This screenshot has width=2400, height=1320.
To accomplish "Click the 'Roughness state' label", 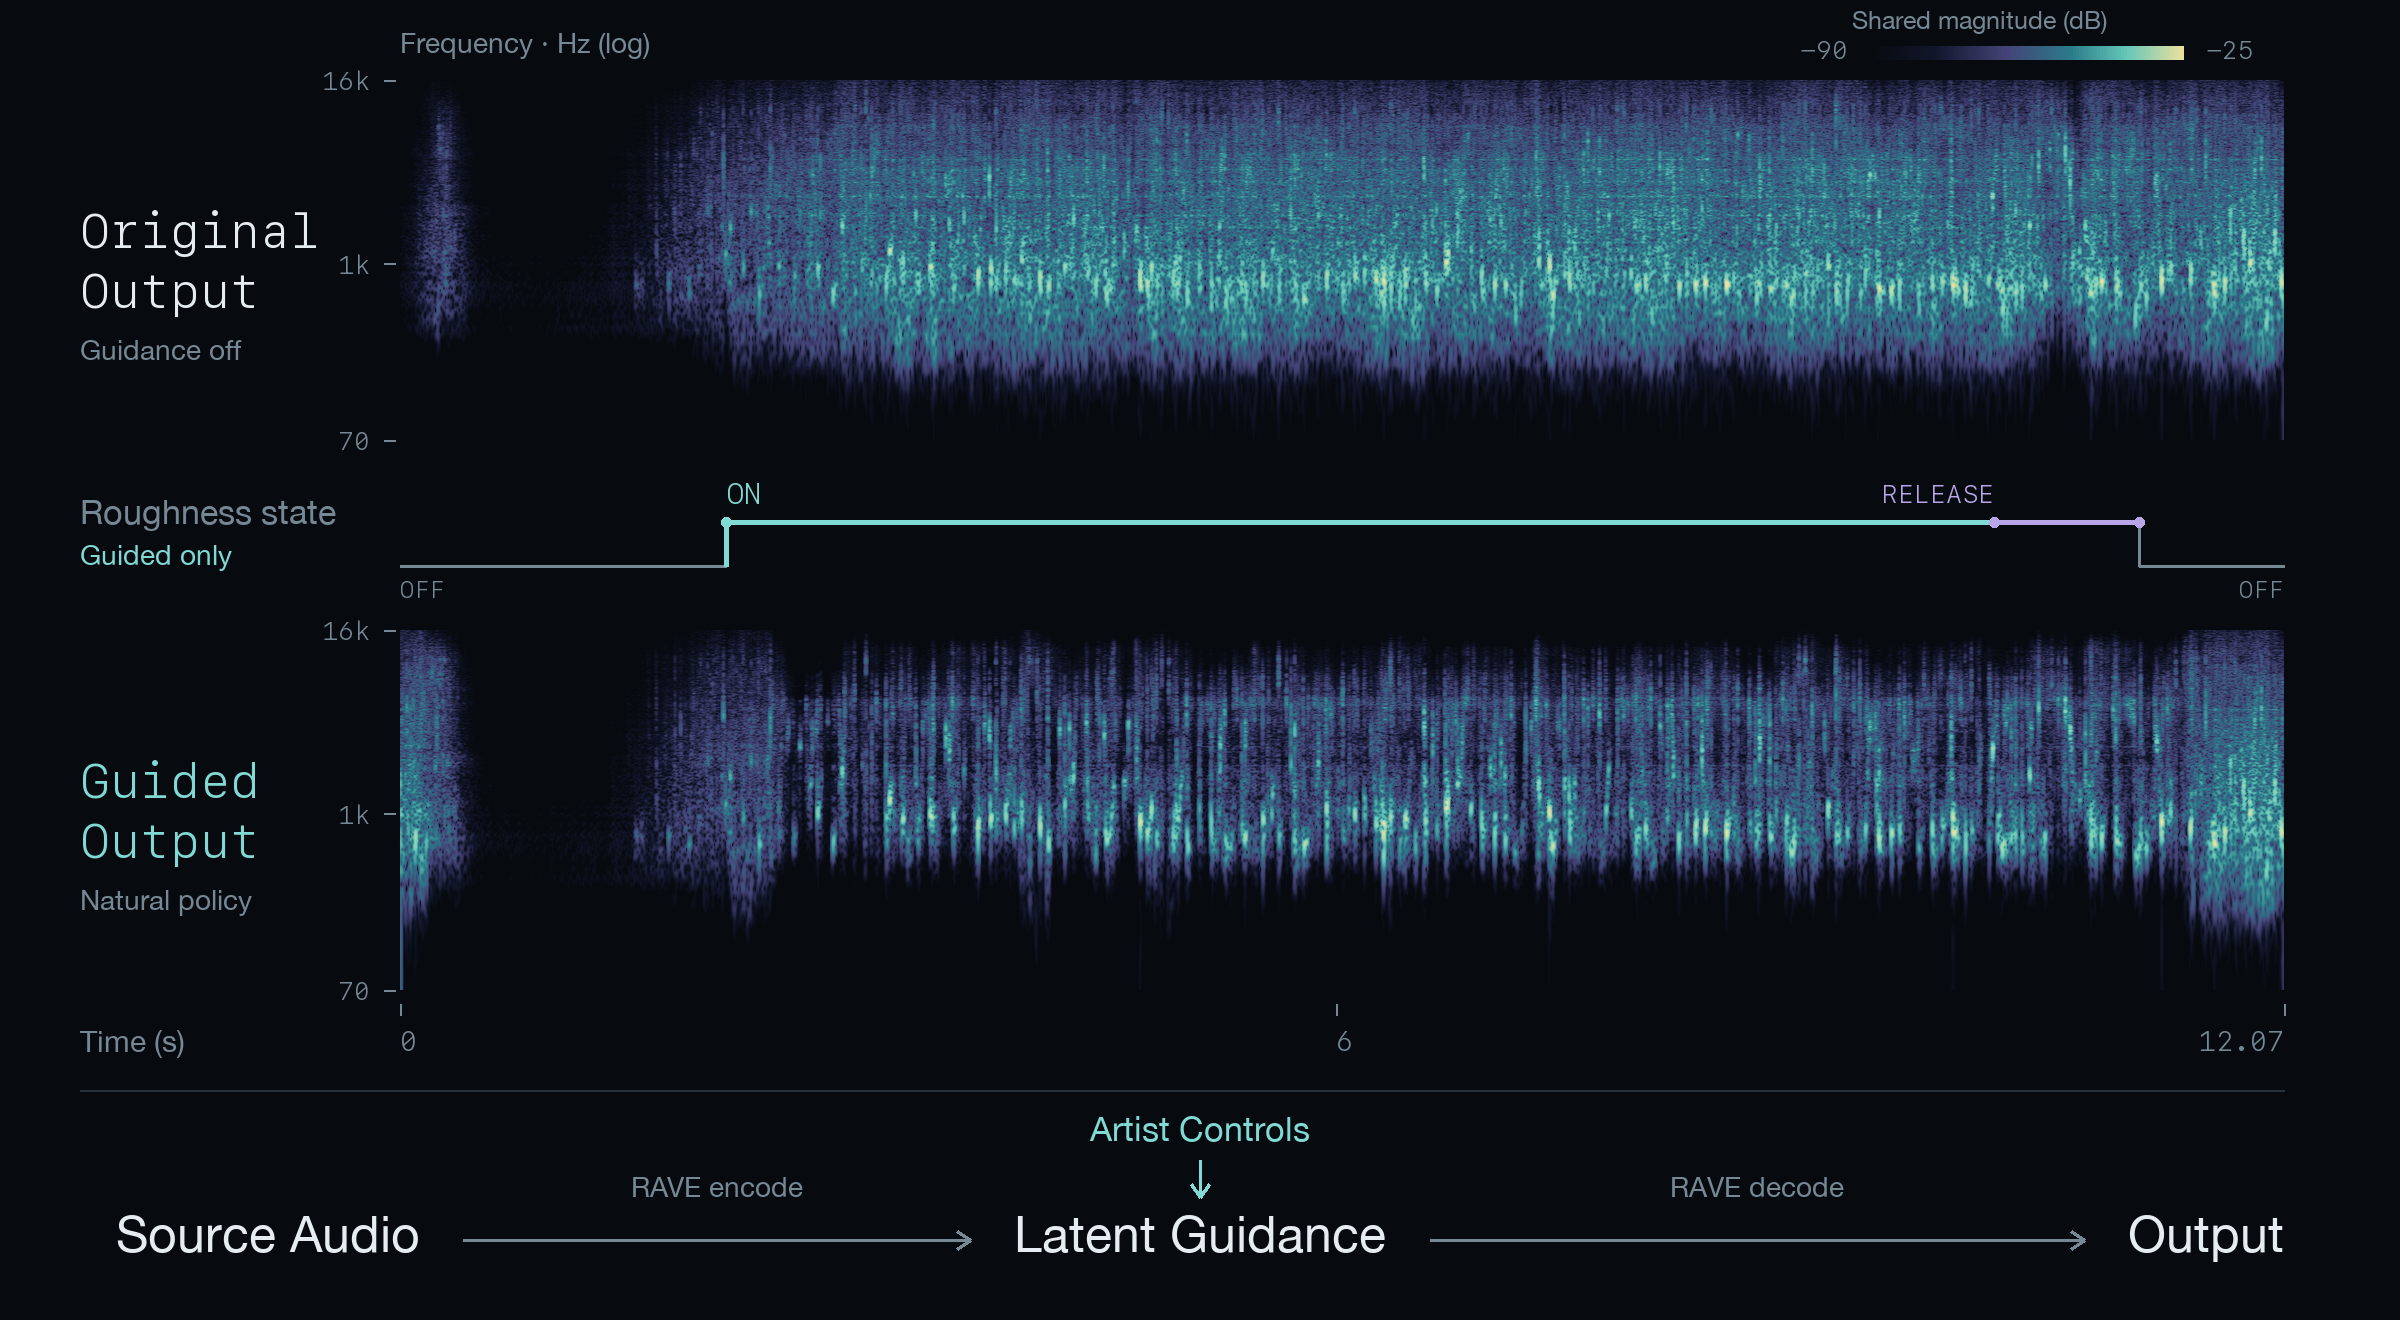I will coord(208,512).
